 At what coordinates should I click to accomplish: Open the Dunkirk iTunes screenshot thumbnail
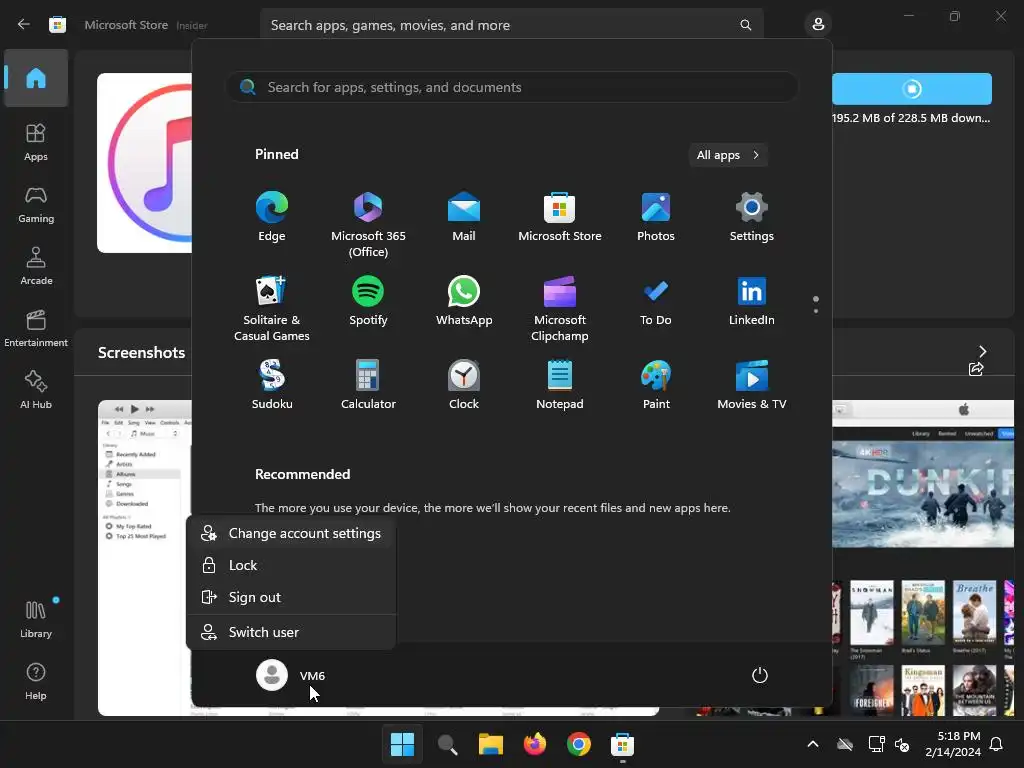(923, 474)
